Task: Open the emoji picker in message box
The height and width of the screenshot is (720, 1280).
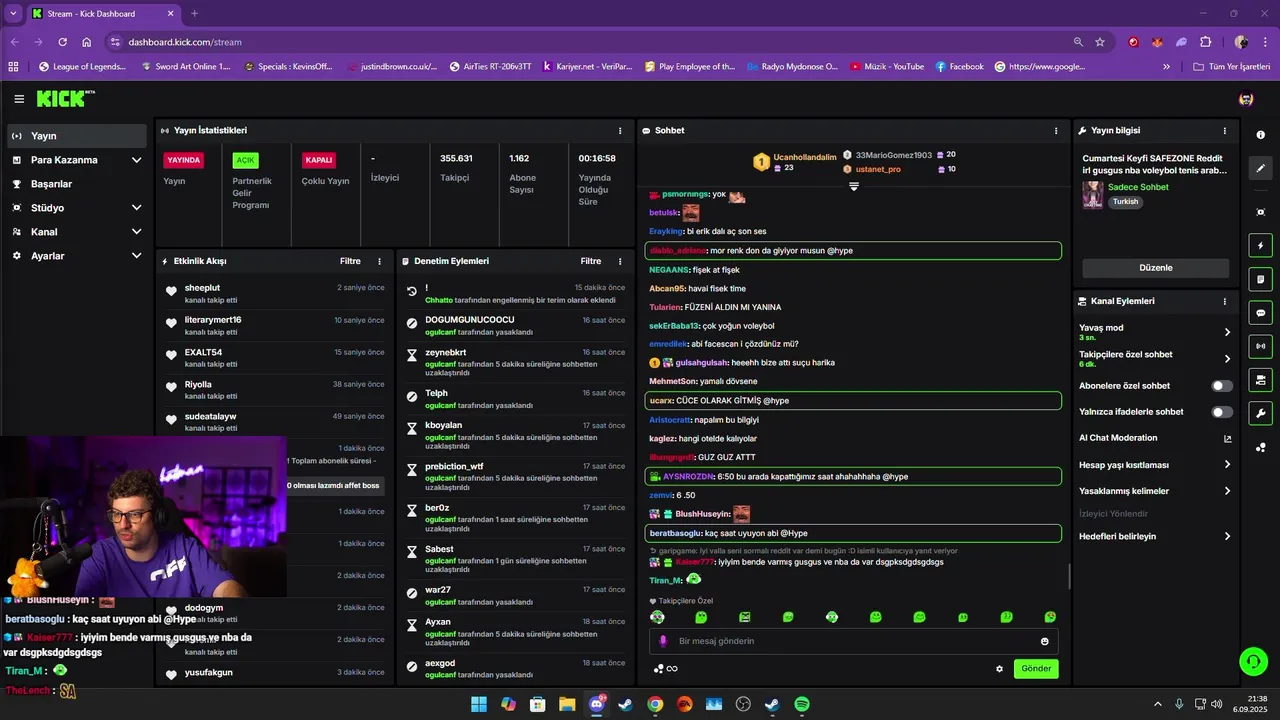Action: 1045,641
